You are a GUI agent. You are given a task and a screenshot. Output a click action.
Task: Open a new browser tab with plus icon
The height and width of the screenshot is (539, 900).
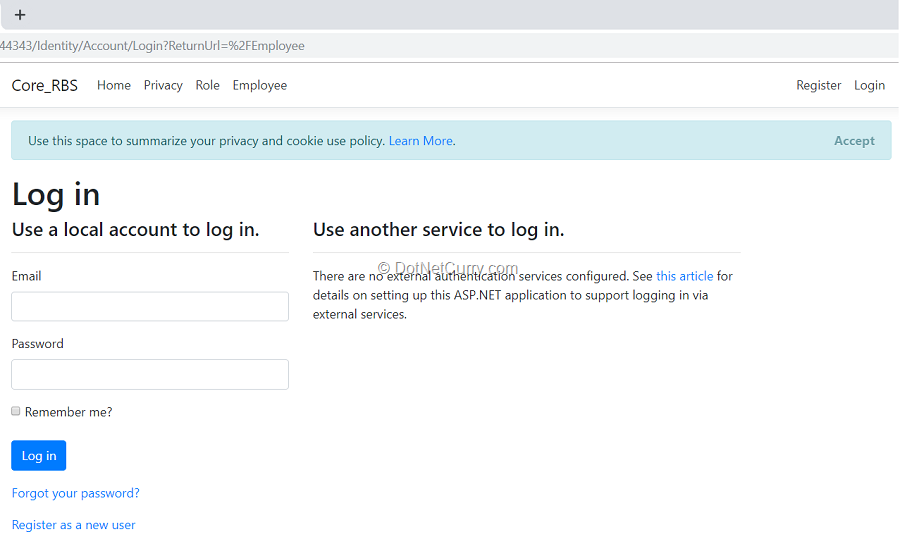click(x=20, y=15)
